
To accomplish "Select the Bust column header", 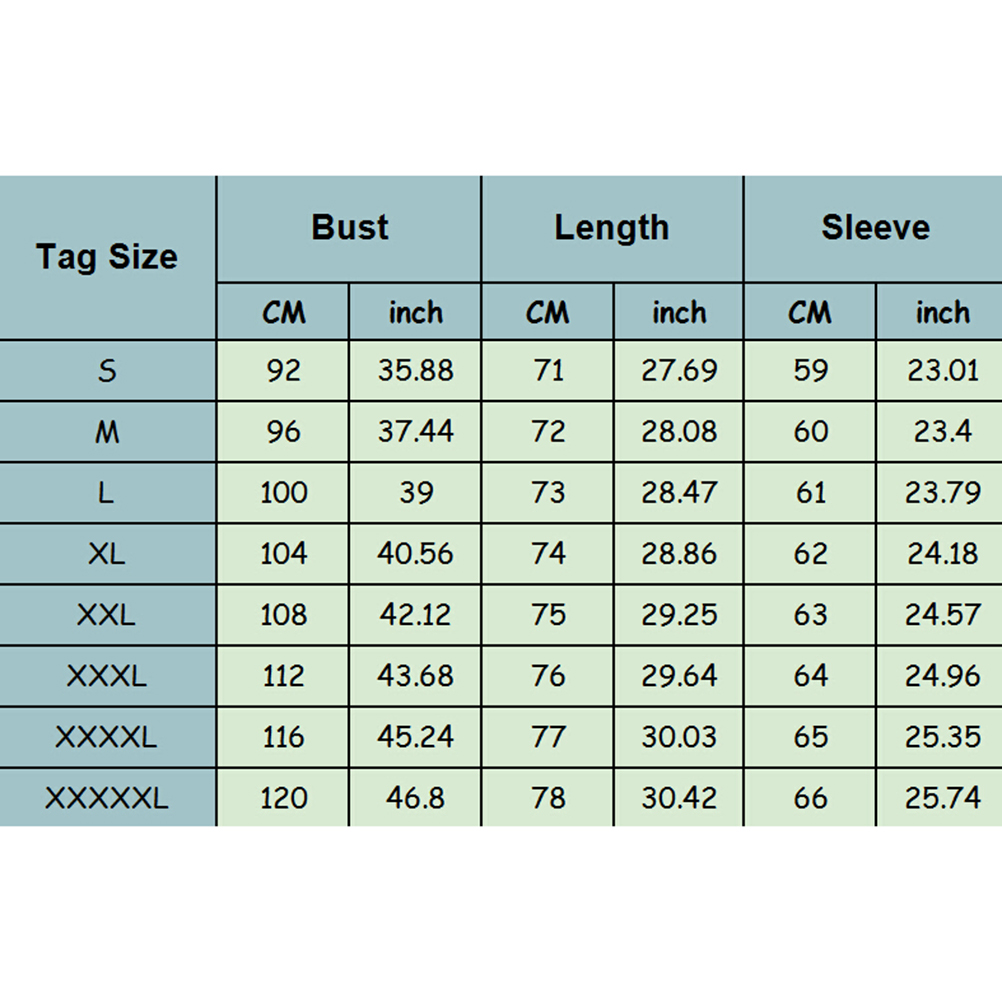I will [x=349, y=228].
